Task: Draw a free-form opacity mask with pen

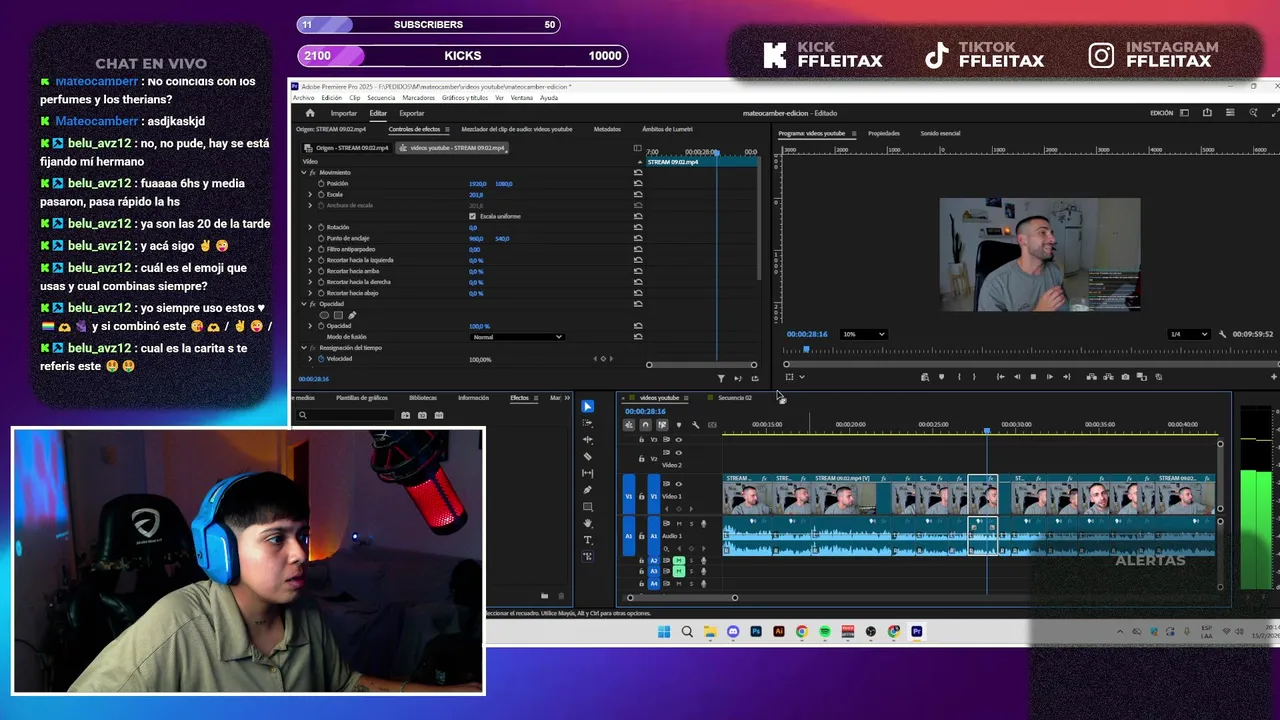Action: pos(352,315)
